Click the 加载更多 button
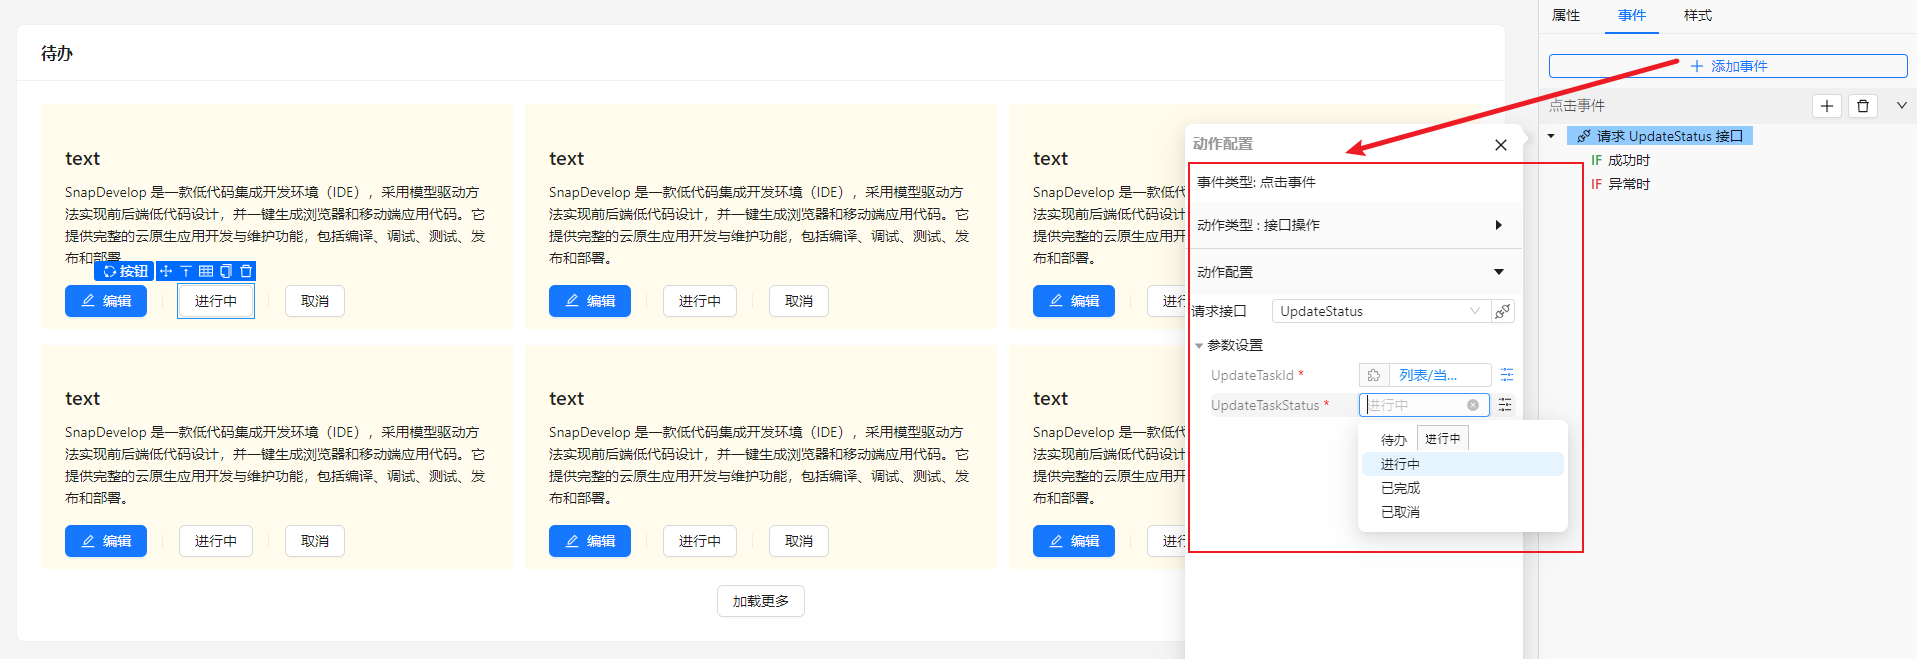The width and height of the screenshot is (1917, 659). [x=760, y=601]
